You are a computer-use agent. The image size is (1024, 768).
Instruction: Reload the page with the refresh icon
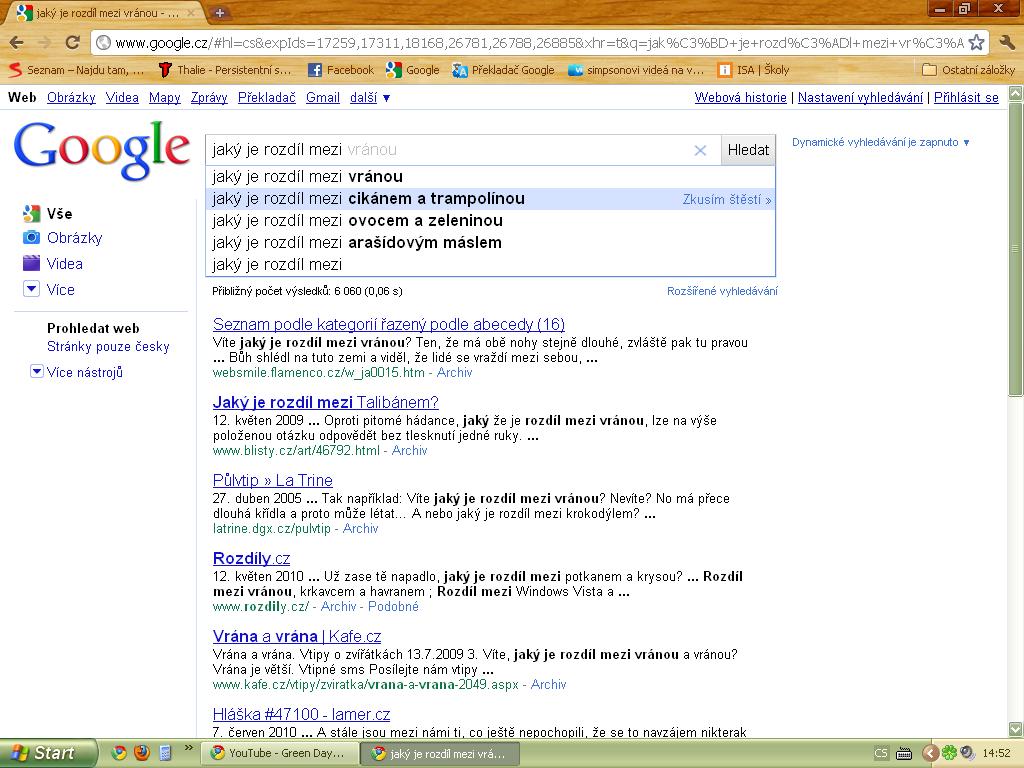[72, 42]
